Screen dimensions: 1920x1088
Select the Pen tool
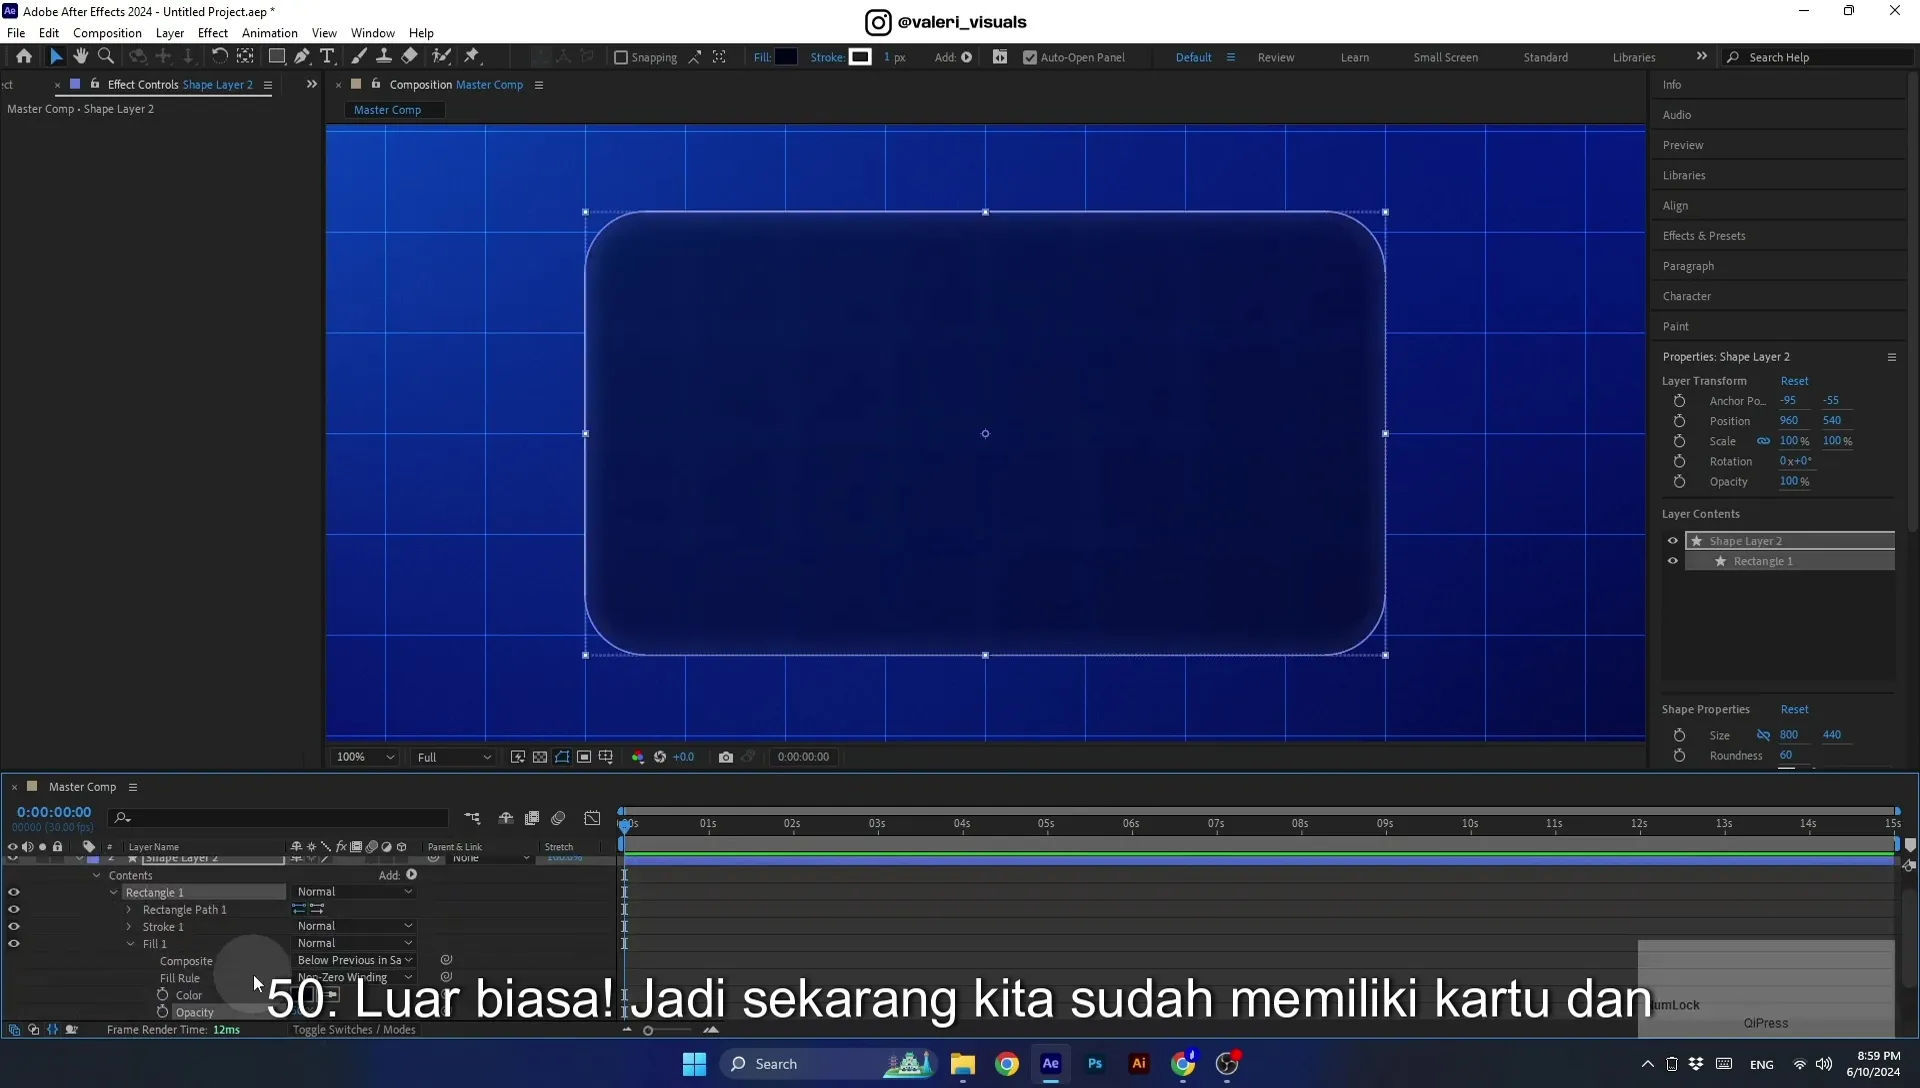(302, 57)
